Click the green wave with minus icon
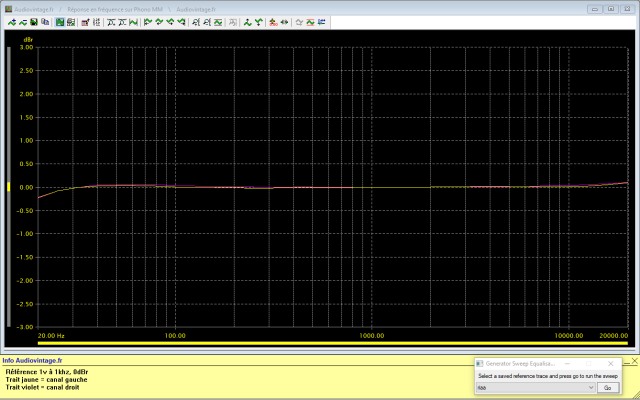 [x=23, y=22]
